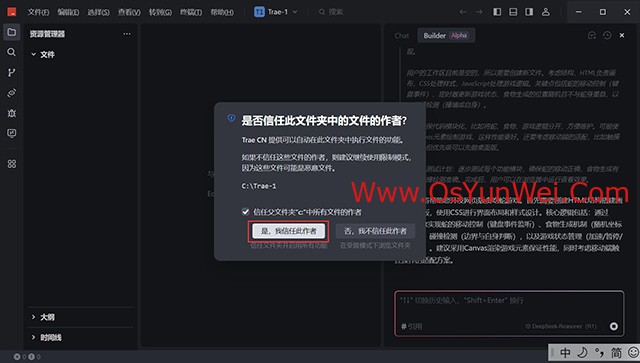Open the IME smiley emoji icon

click(x=633, y=352)
